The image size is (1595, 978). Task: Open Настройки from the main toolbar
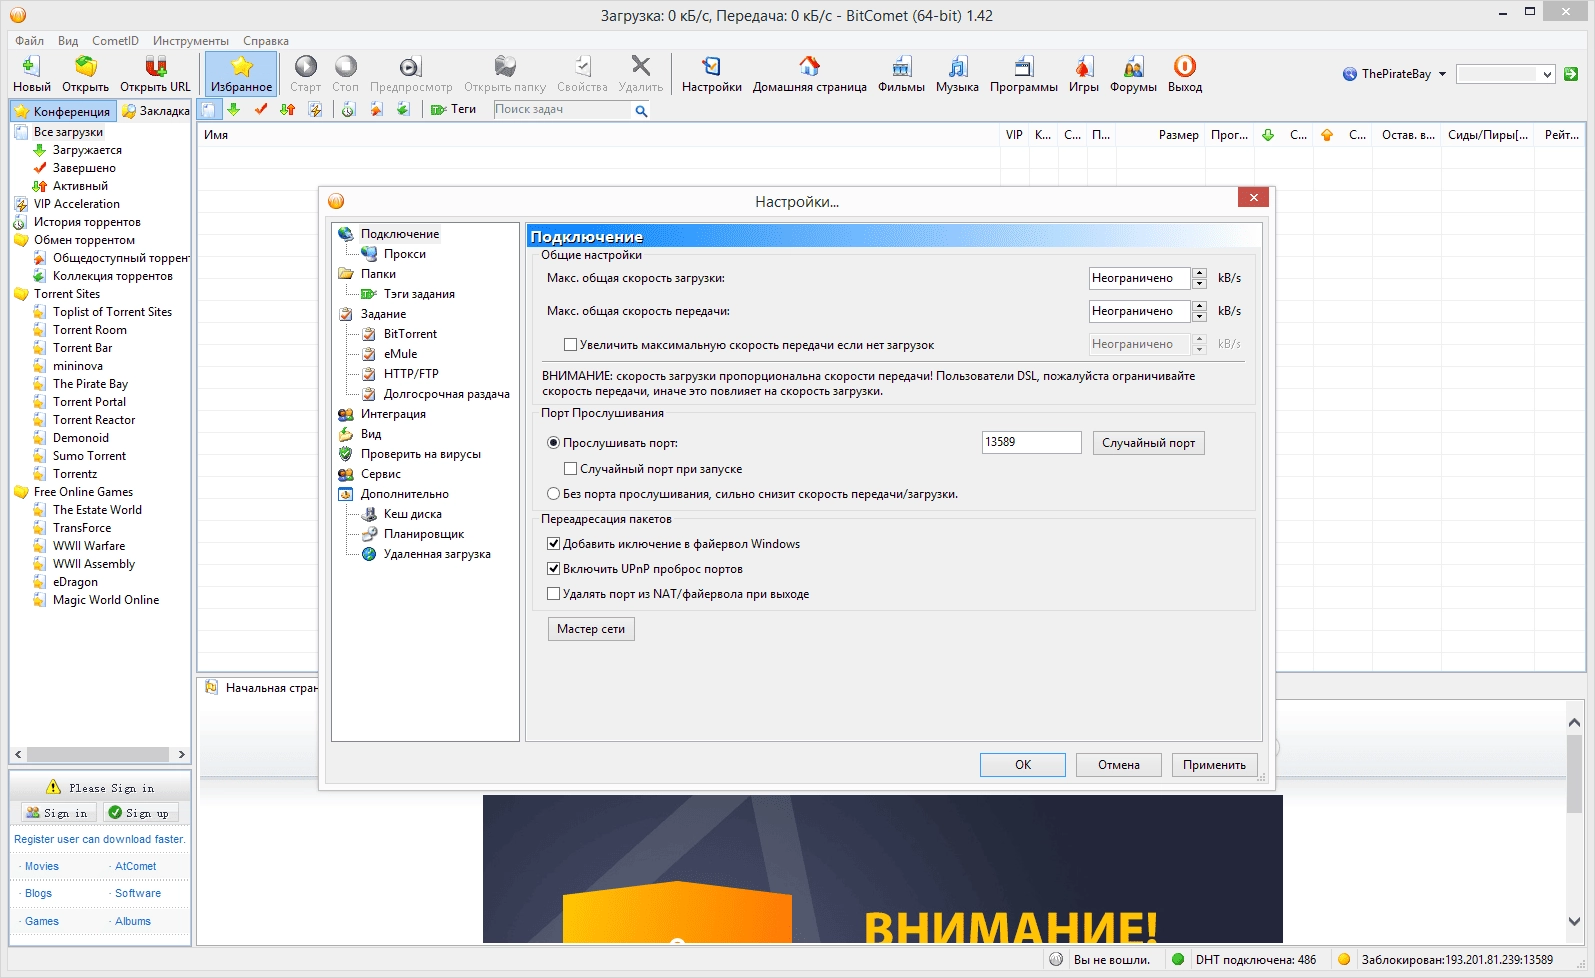711,74
